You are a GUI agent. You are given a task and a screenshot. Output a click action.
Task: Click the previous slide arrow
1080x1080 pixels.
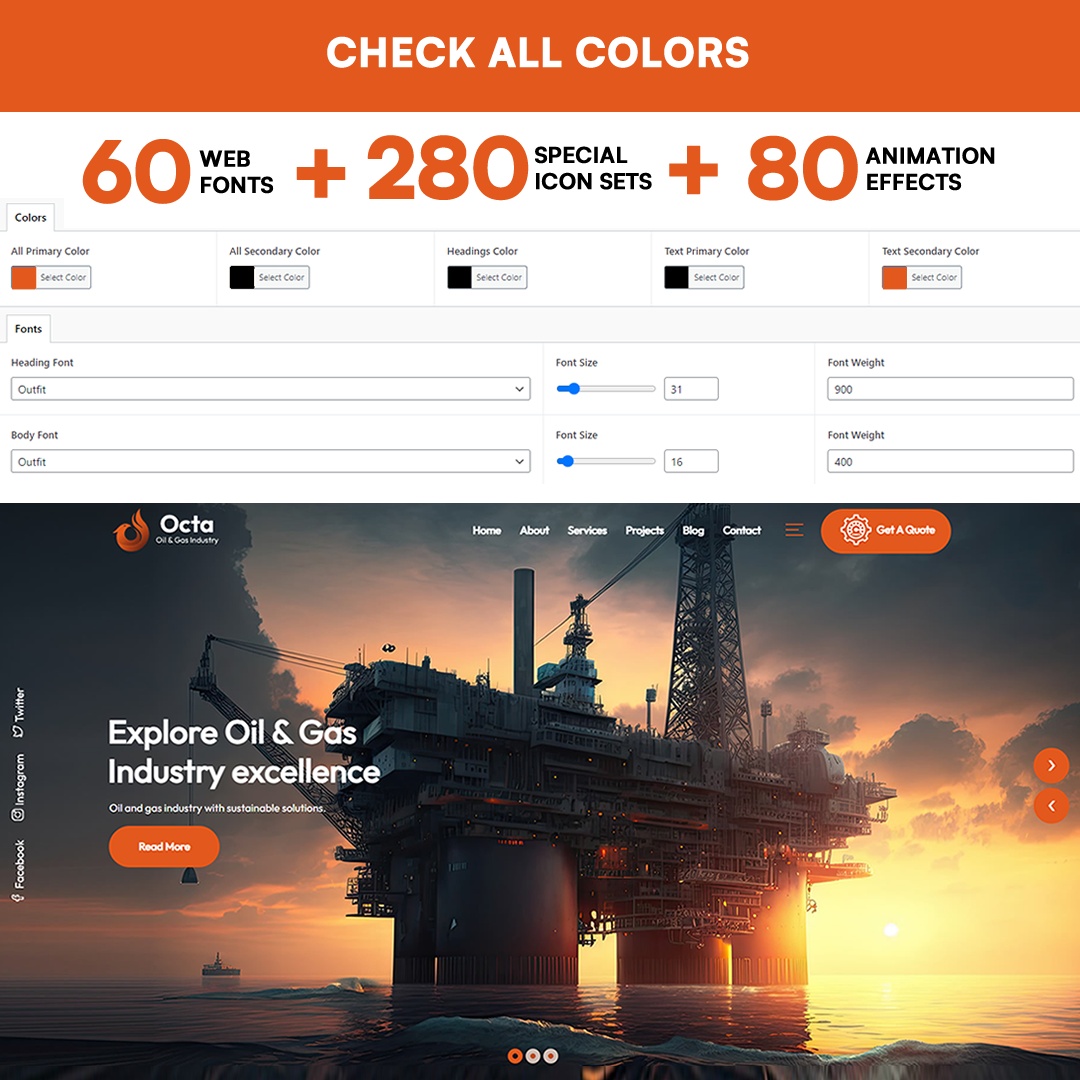point(1051,805)
